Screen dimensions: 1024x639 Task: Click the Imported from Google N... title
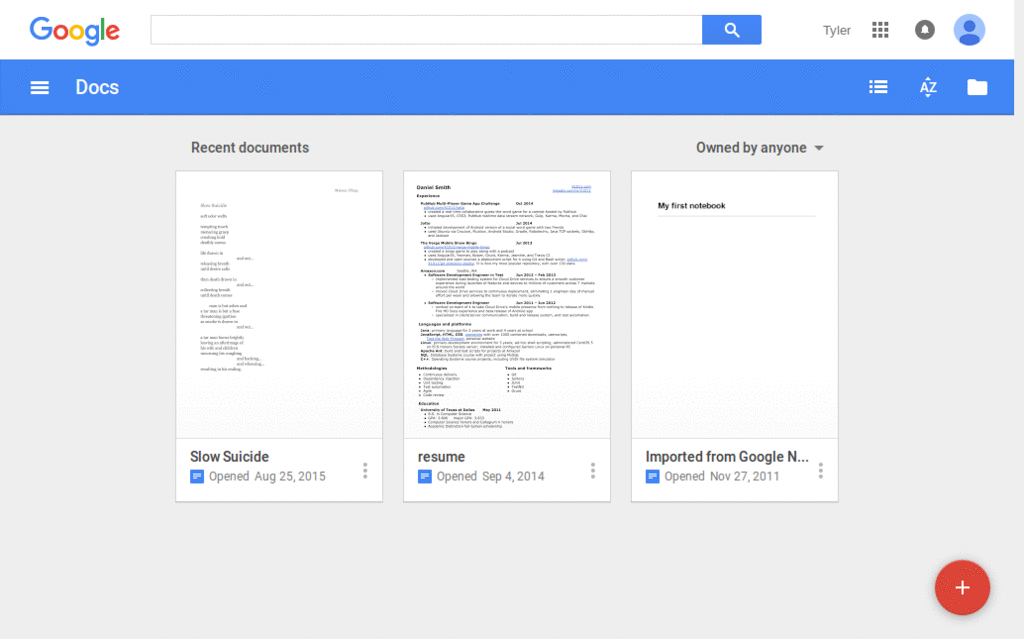727,457
